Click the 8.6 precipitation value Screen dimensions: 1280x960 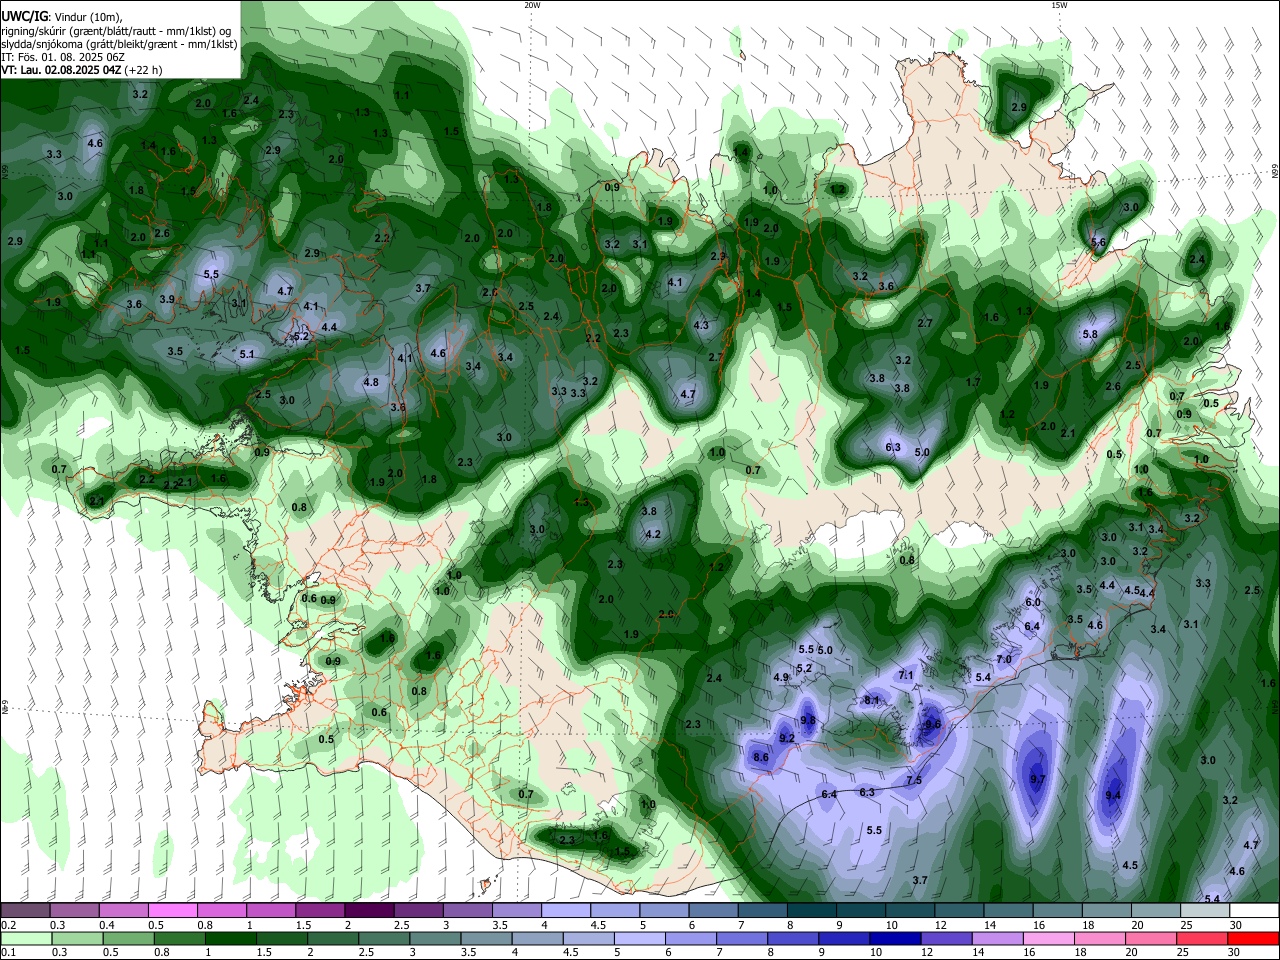761,757
